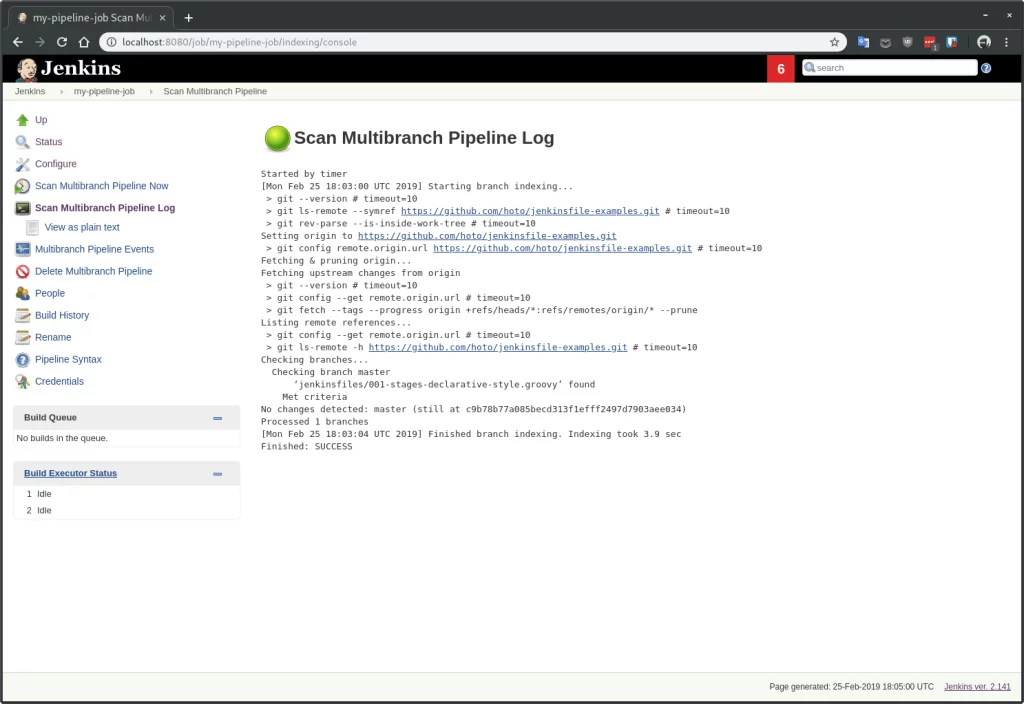Go forward in browser history
The width and height of the screenshot is (1024, 704).
40,42
